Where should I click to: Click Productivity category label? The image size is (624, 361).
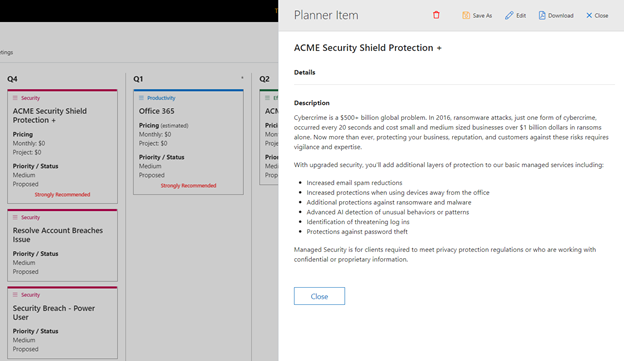tap(161, 98)
